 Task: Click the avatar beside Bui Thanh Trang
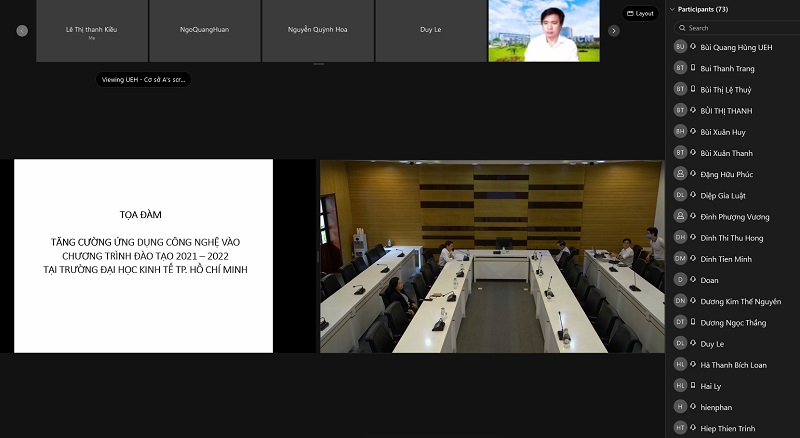point(680,68)
